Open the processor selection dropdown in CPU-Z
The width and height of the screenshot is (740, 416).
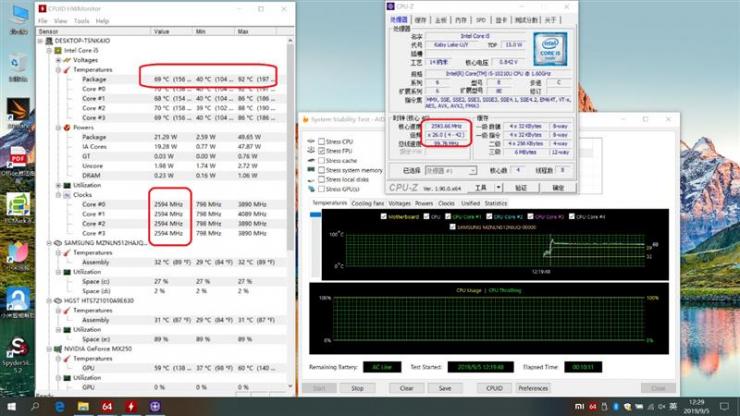point(451,170)
